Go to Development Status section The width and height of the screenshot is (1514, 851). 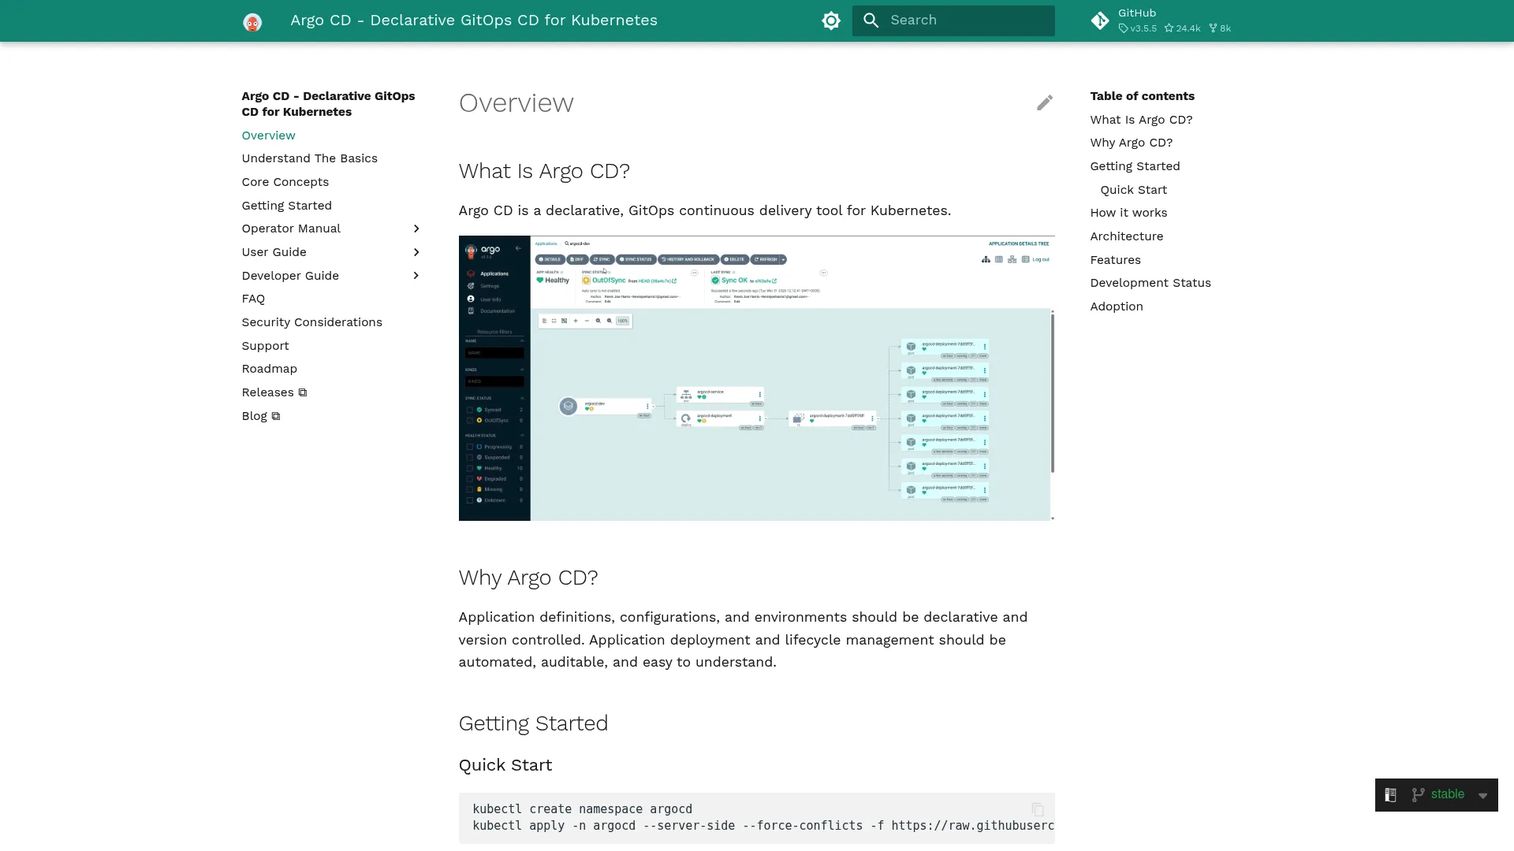pyautogui.click(x=1150, y=283)
